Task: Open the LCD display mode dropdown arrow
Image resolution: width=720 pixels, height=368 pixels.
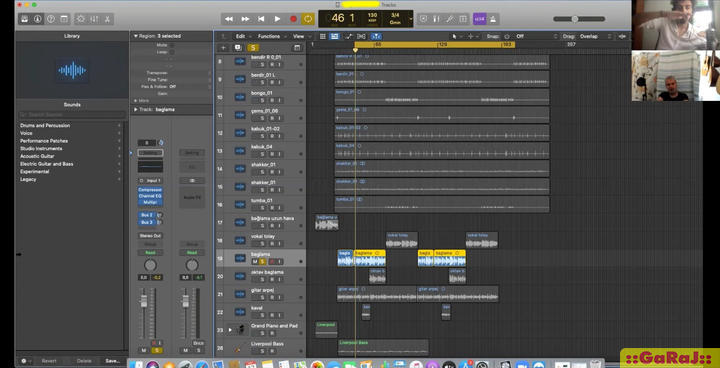Action: [x=411, y=19]
